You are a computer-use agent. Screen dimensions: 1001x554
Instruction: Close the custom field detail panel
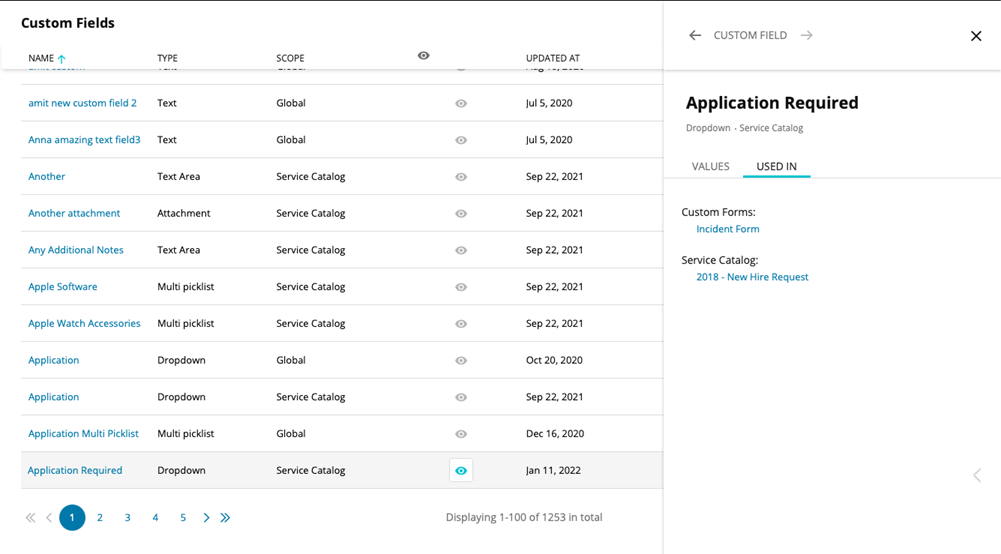click(976, 36)
